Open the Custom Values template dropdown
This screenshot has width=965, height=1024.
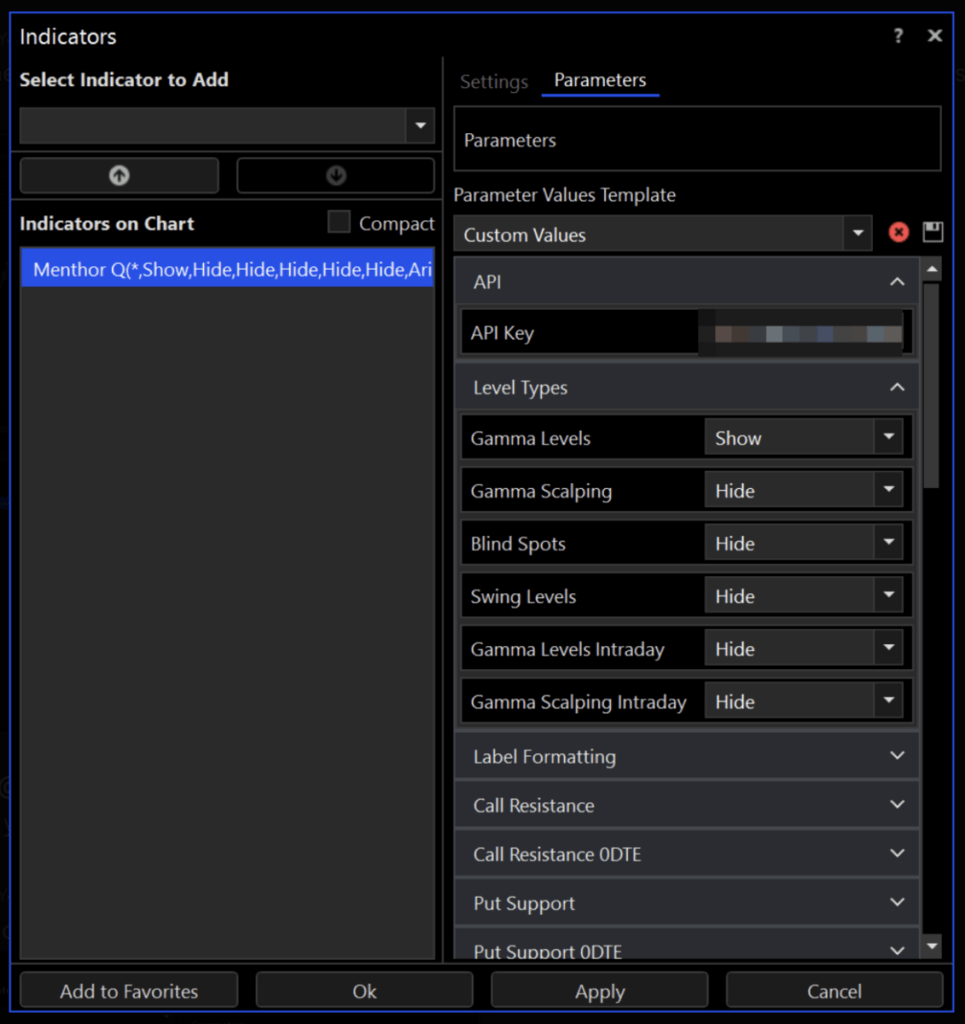857,233
